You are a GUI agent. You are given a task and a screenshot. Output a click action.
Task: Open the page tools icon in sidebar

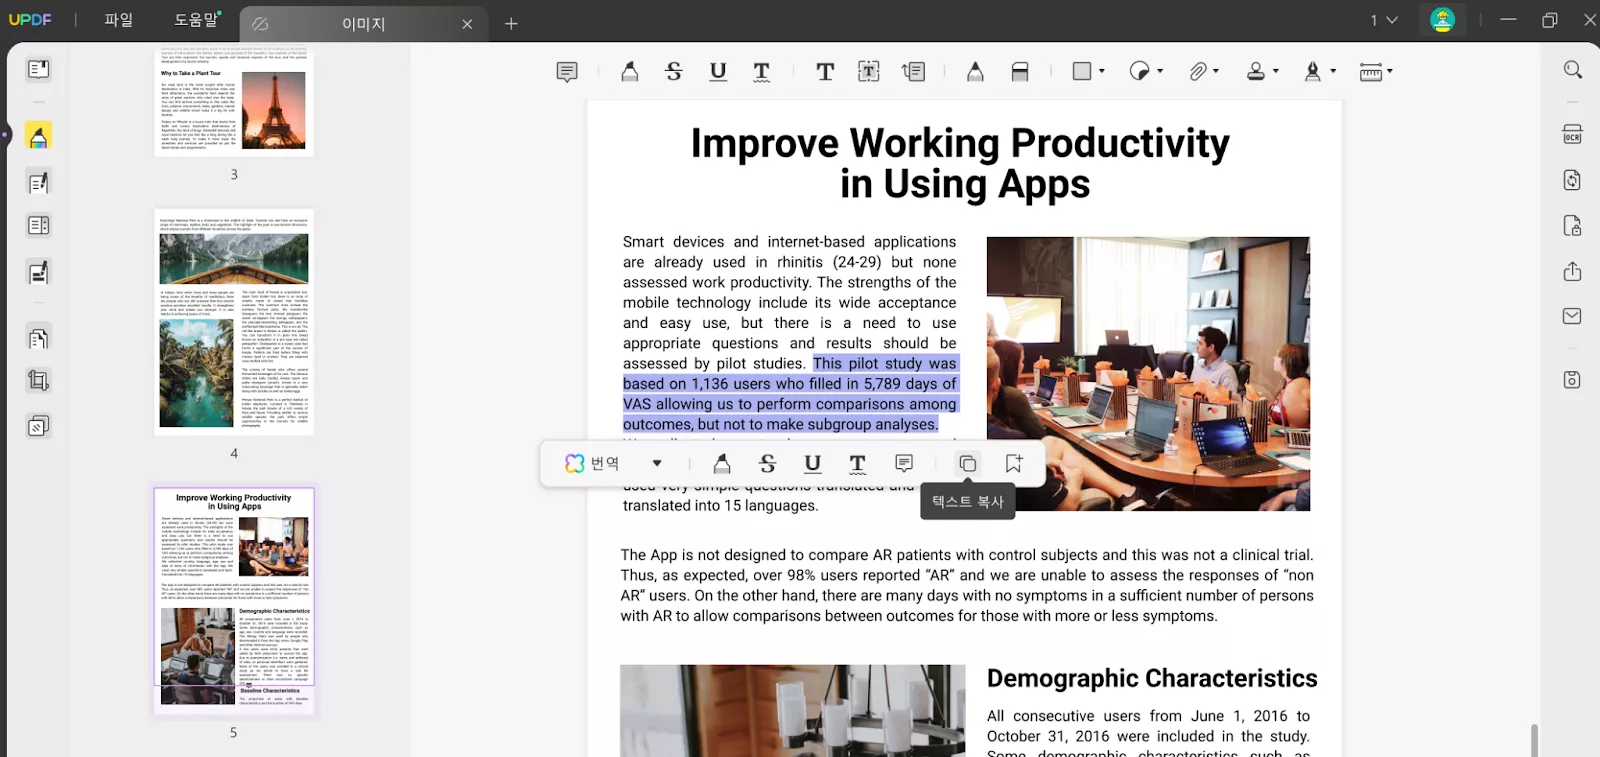[38, 338]
